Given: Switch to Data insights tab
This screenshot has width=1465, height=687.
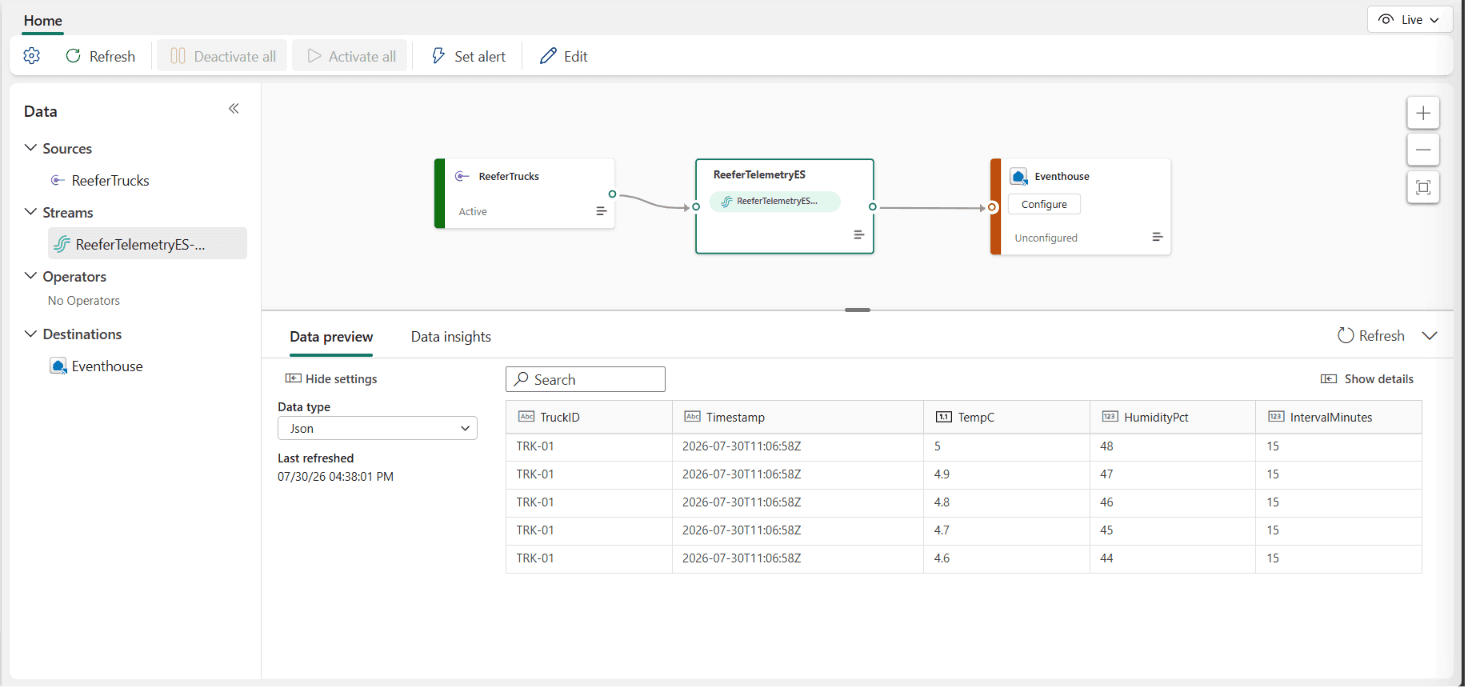Looking at the screenshot, I should tap(451, 337).
